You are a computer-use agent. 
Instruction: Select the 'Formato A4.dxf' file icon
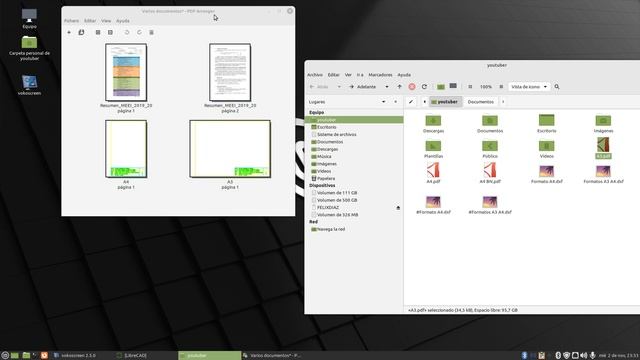pos(547,171)
